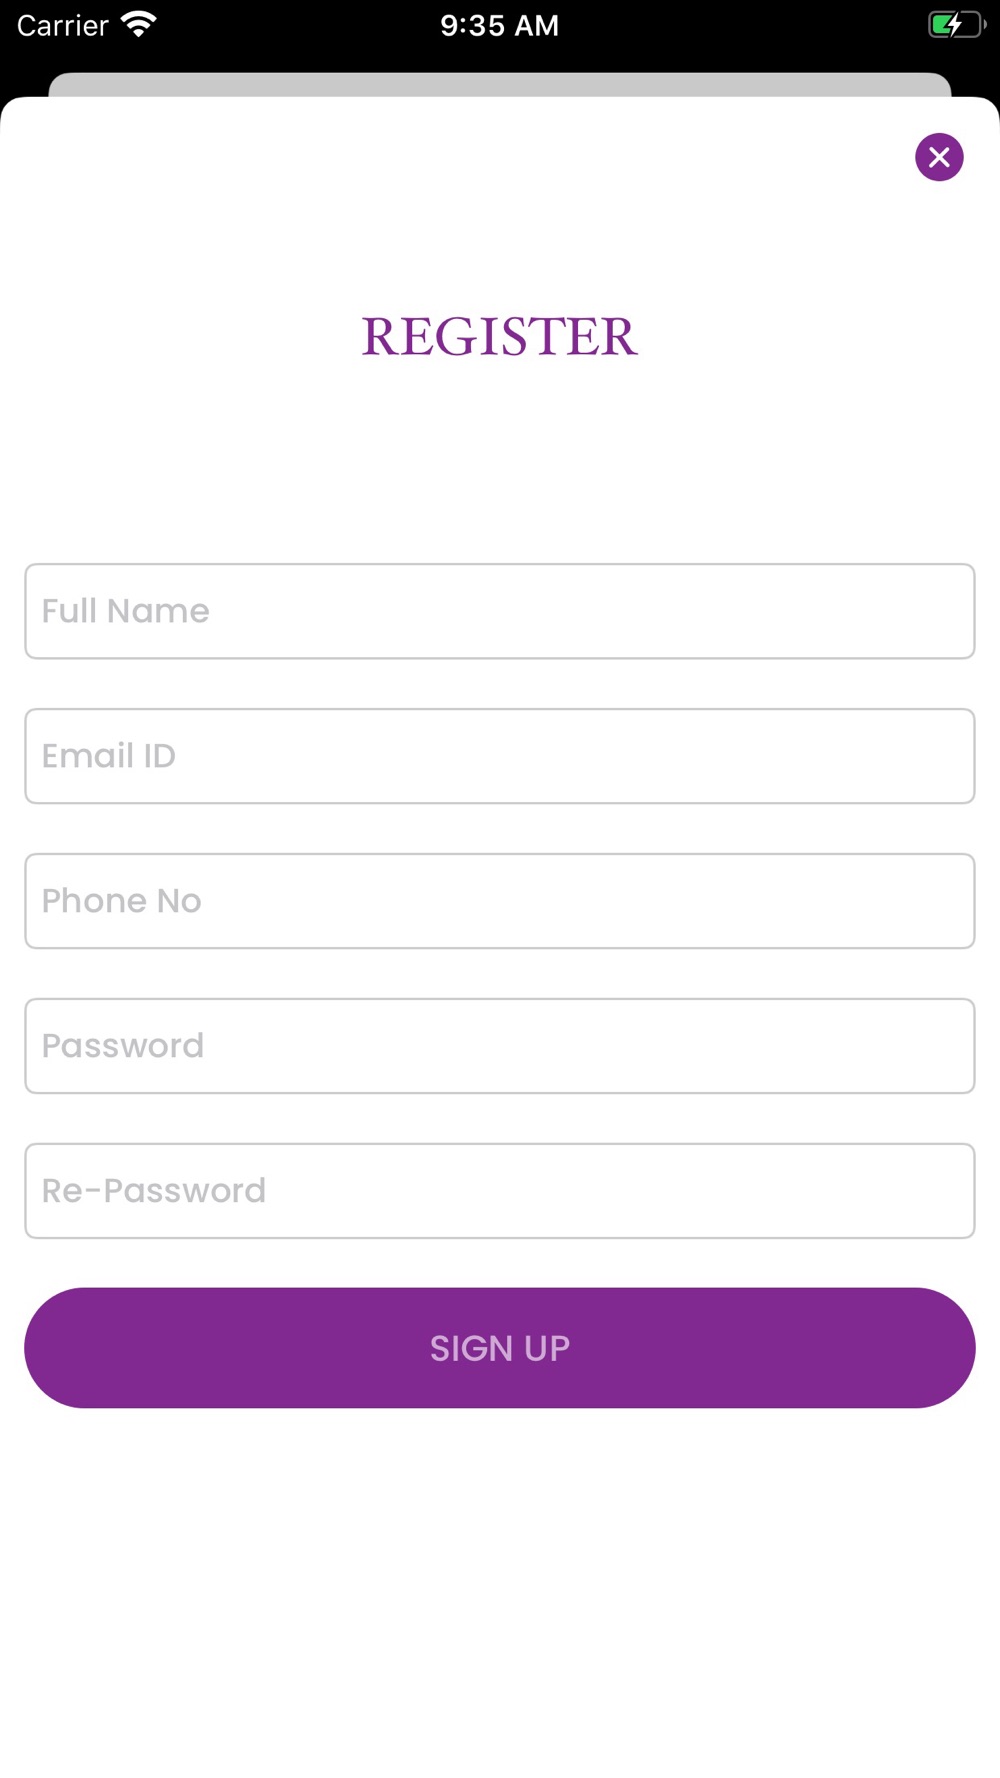Tap the 'SIGN UP' label text
Image resolution: width=1000 pixels, height=1778 pixels.
[500, 1348]
